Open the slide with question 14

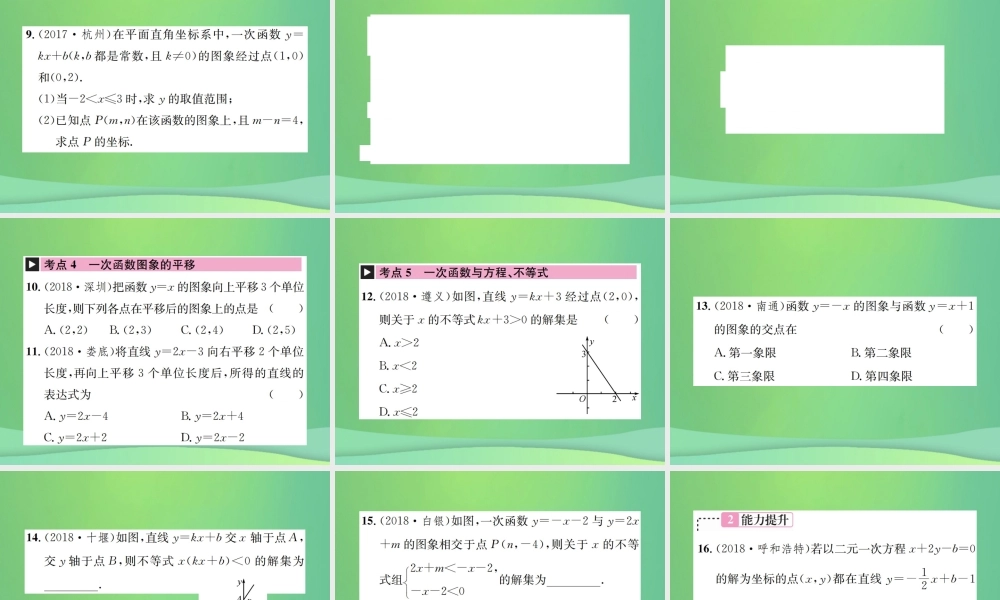(x=165, y=535)
